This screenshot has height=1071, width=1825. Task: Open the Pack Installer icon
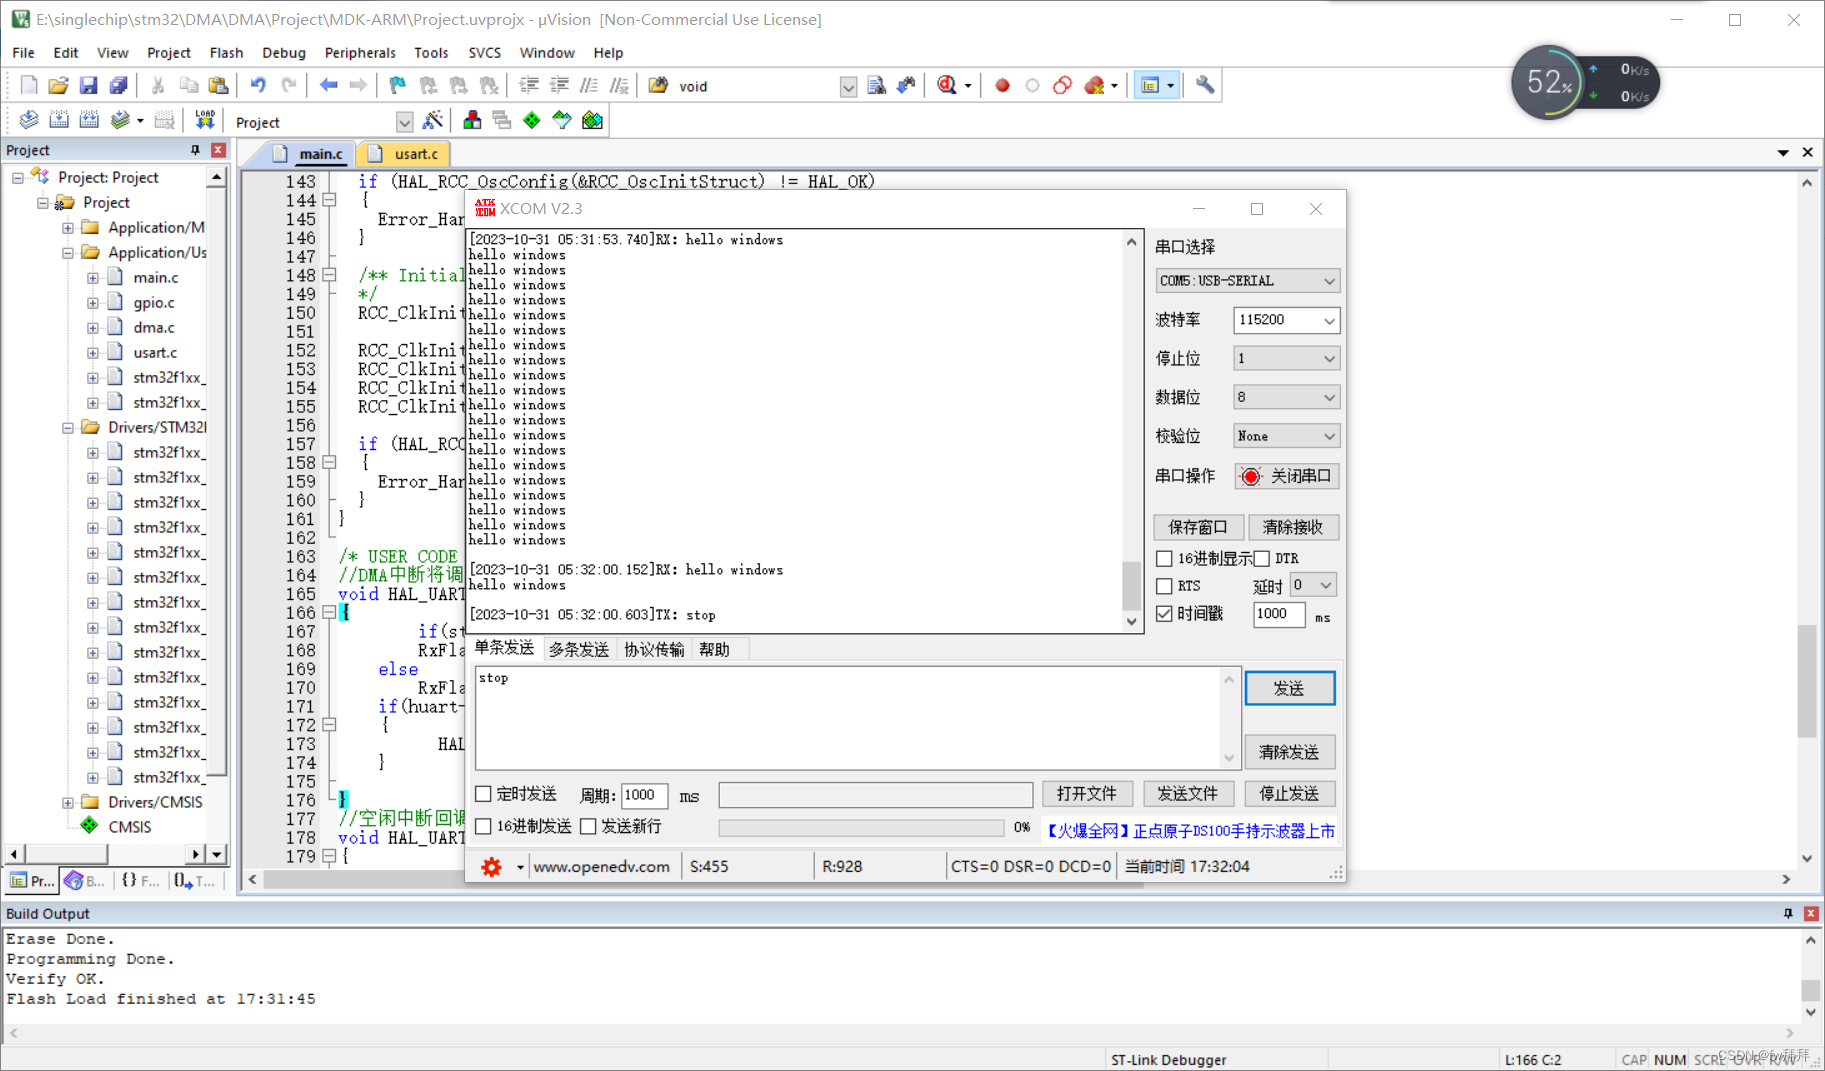click(592, 121)
